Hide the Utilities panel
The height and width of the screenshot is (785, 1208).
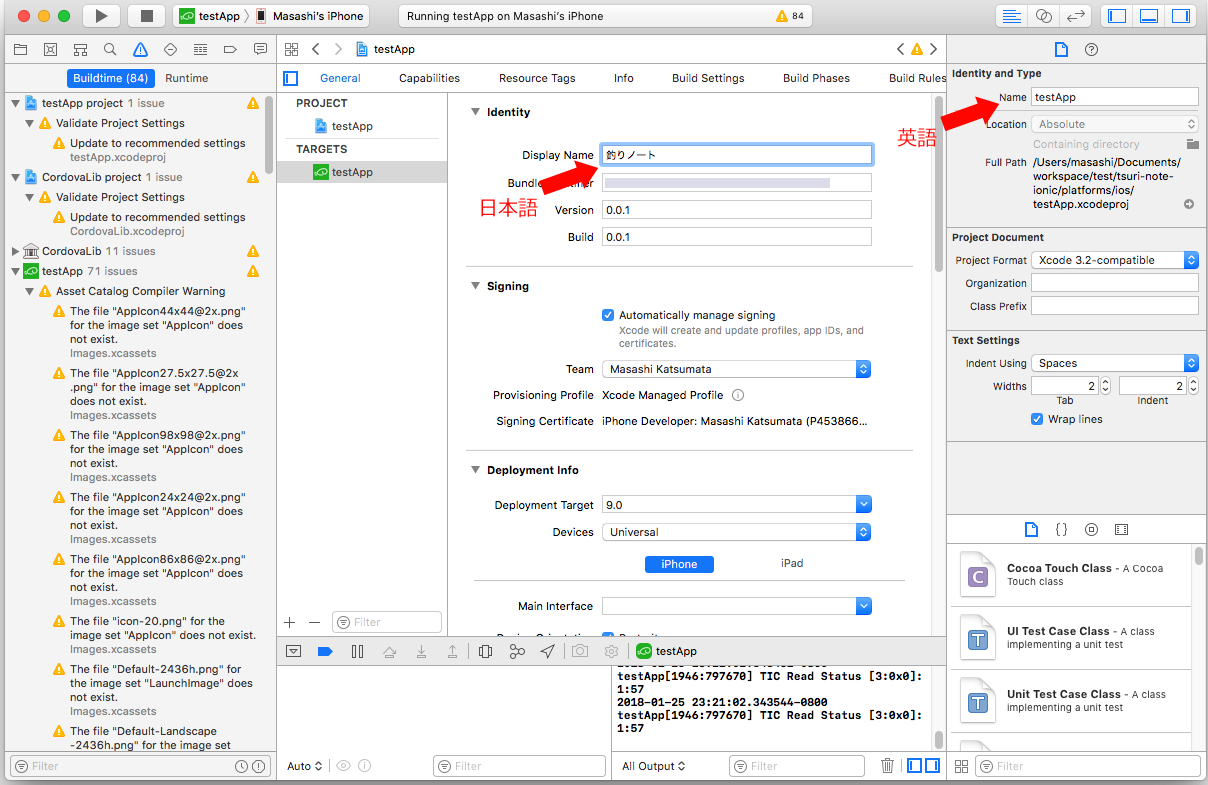coord(1181,16)
